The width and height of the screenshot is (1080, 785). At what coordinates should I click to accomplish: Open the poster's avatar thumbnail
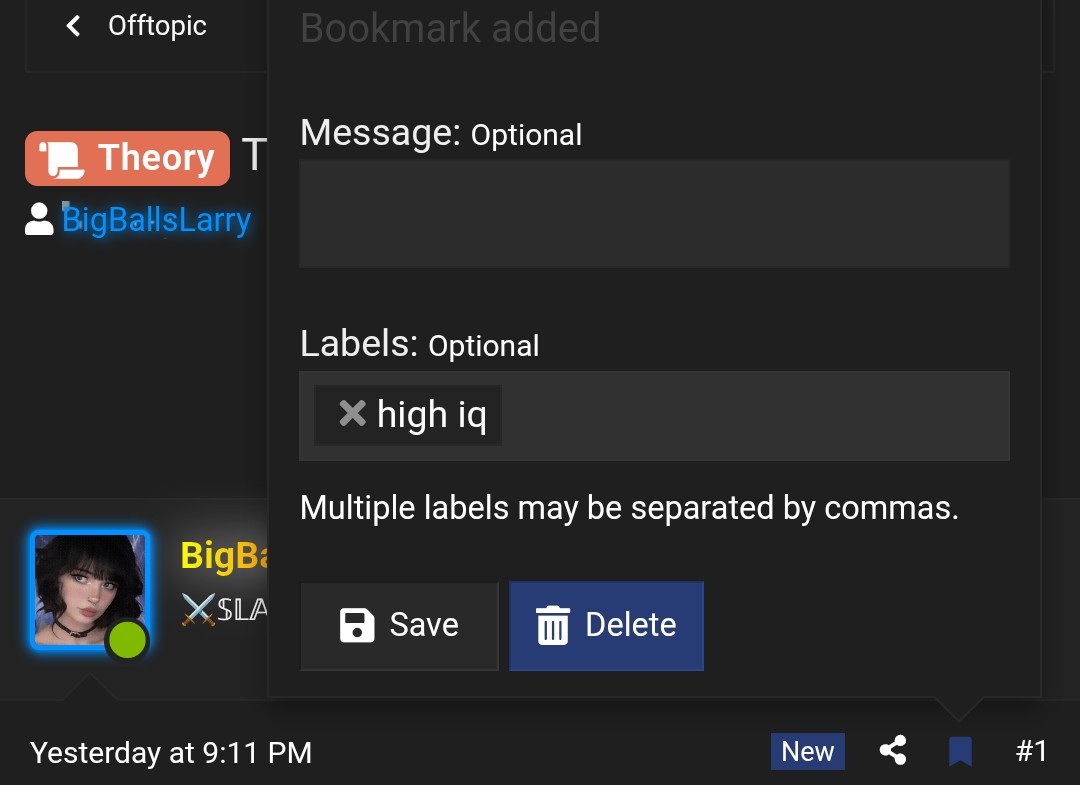coord(90,590)
